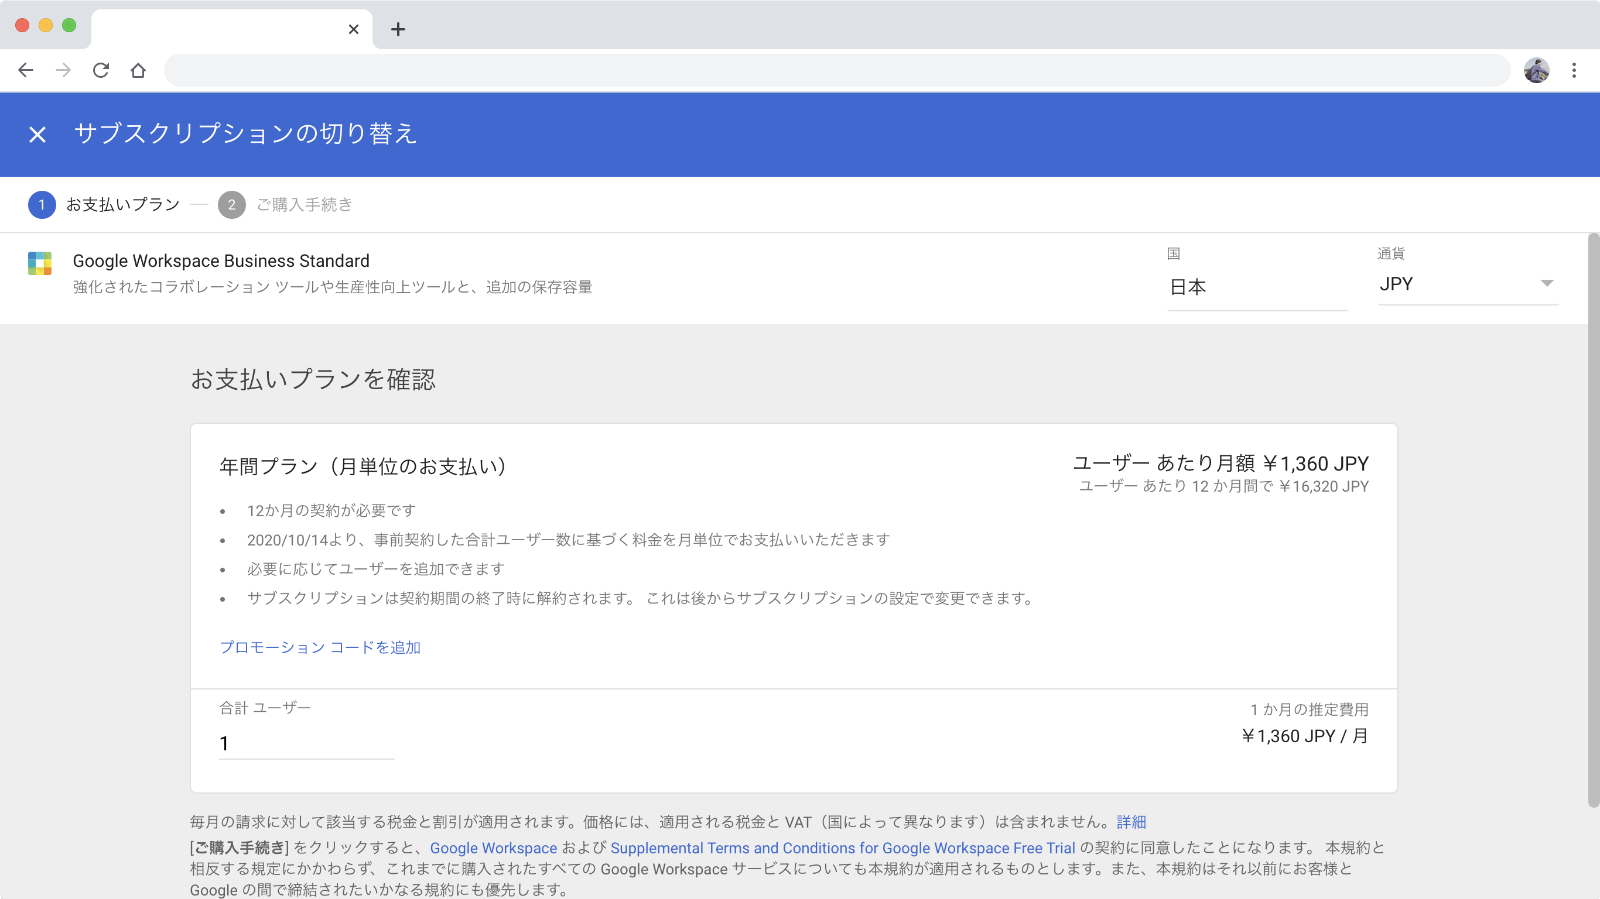Click the 国 field showing 日本

coord(1258,287)
